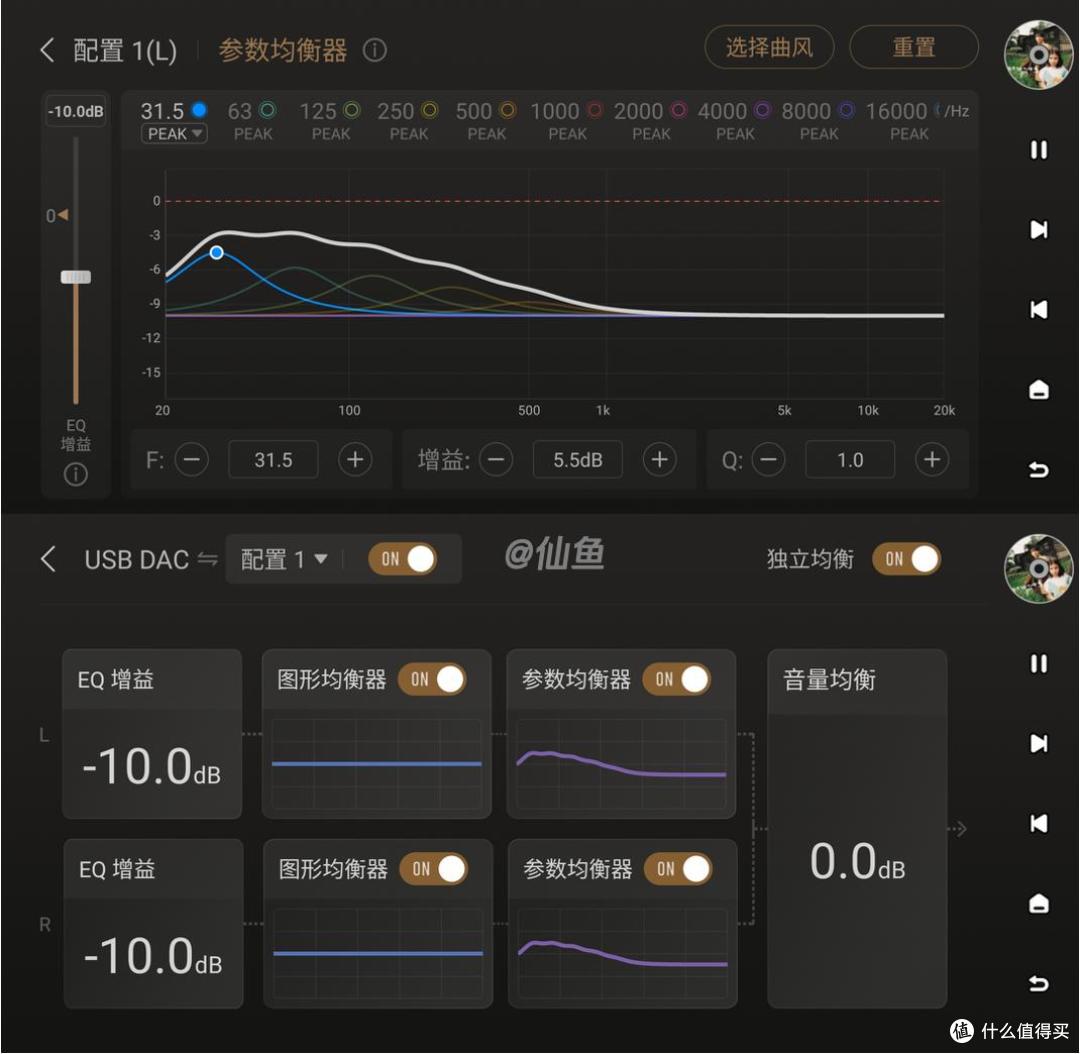Screen dimensions: 1080x1054
Task: Open the 选择曲风 genre selector
Action: pyautogui.click(x=769, y=48)
